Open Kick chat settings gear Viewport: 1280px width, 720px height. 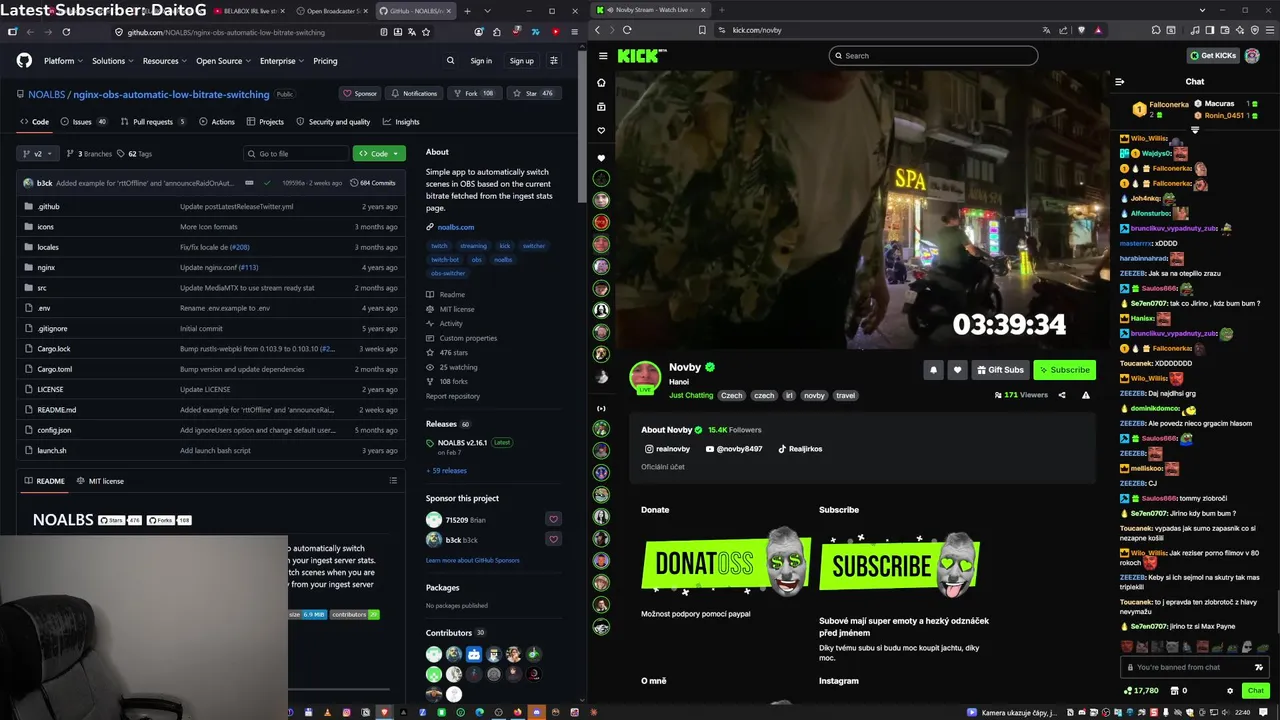tap(1230, 691)
